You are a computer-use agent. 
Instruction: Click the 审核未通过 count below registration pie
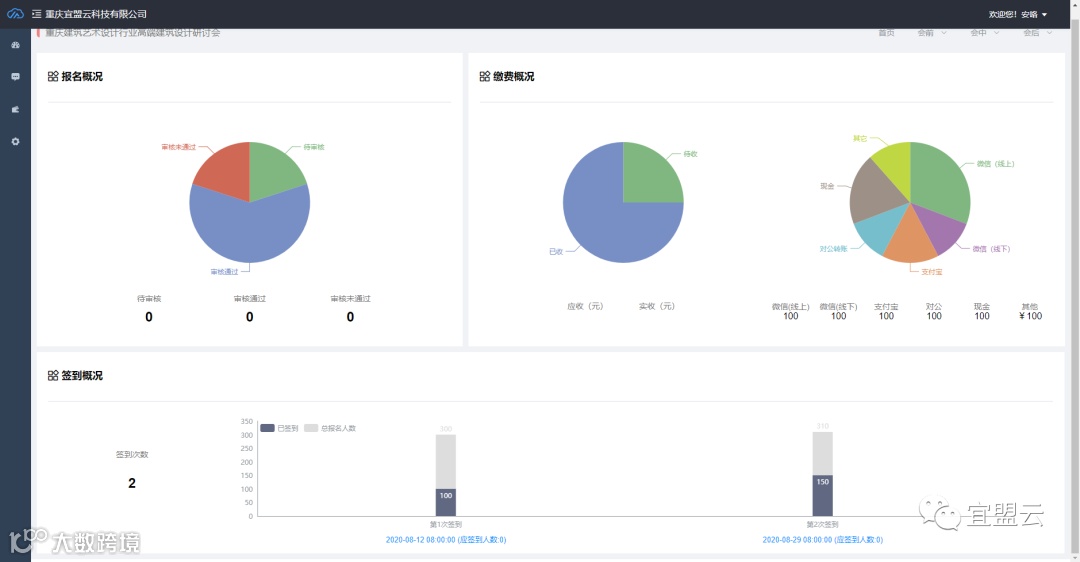coord(350,317)
